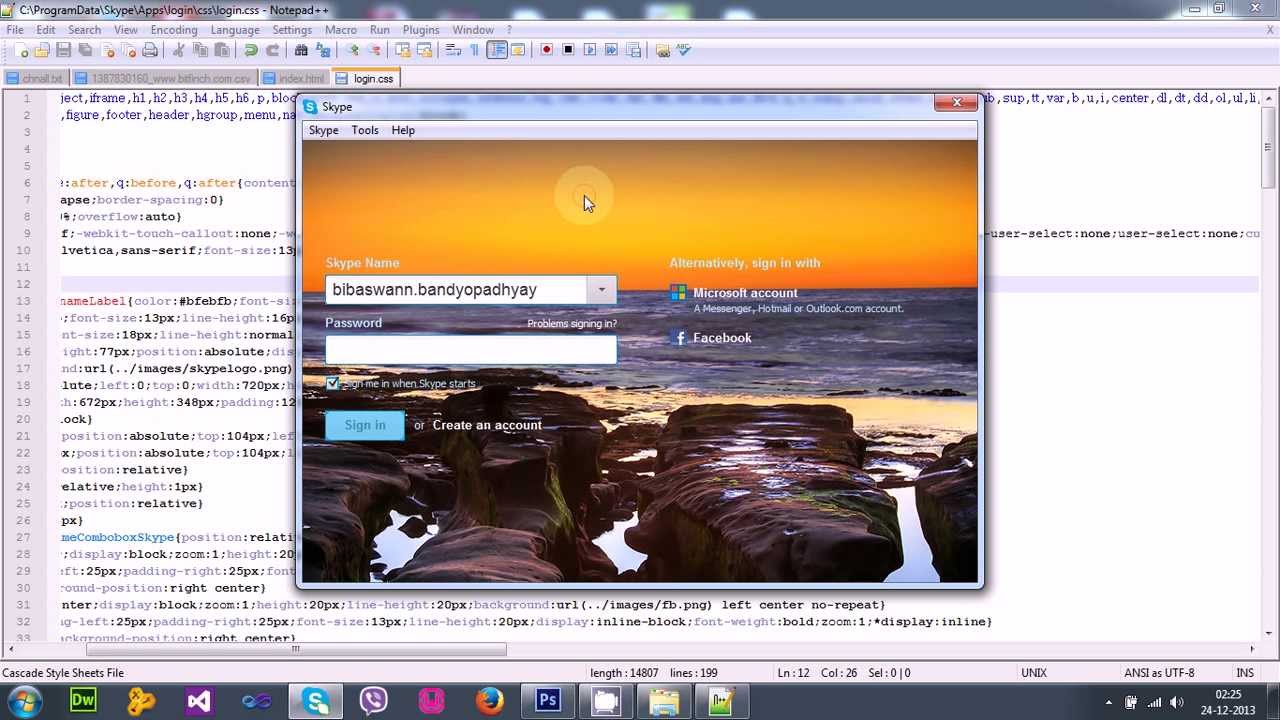
Task: Click UNIX line ending in status bar
Action: point(1034,673)
